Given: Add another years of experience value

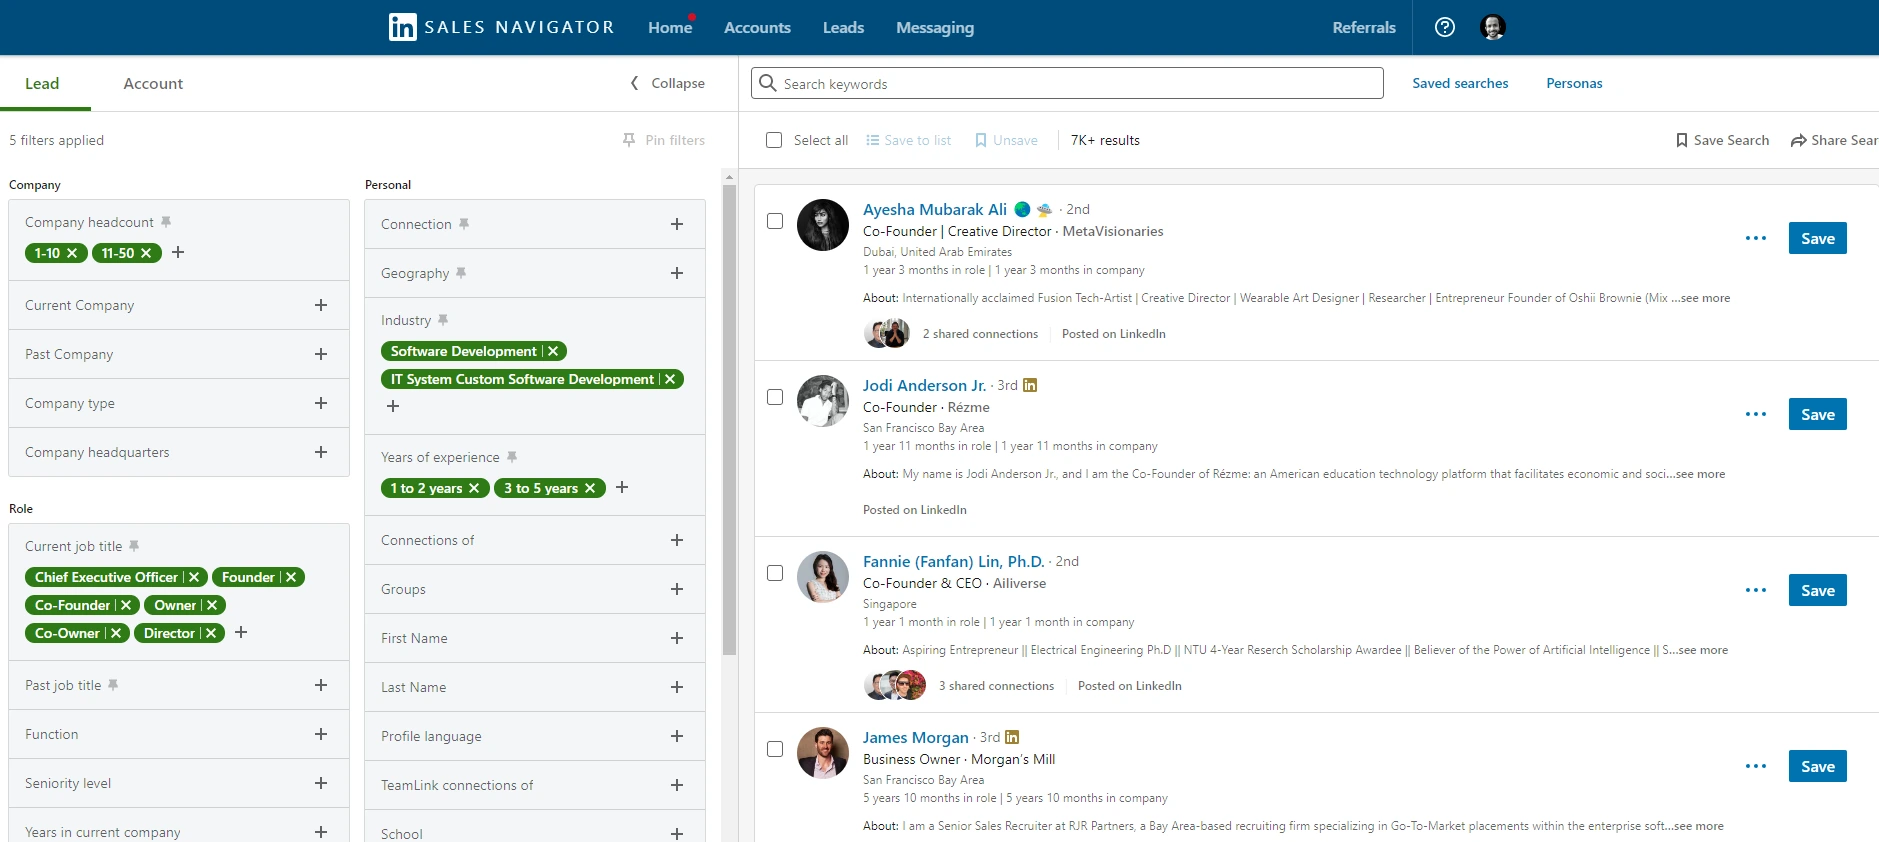Looking at the screenshot, I should point(622,487).
